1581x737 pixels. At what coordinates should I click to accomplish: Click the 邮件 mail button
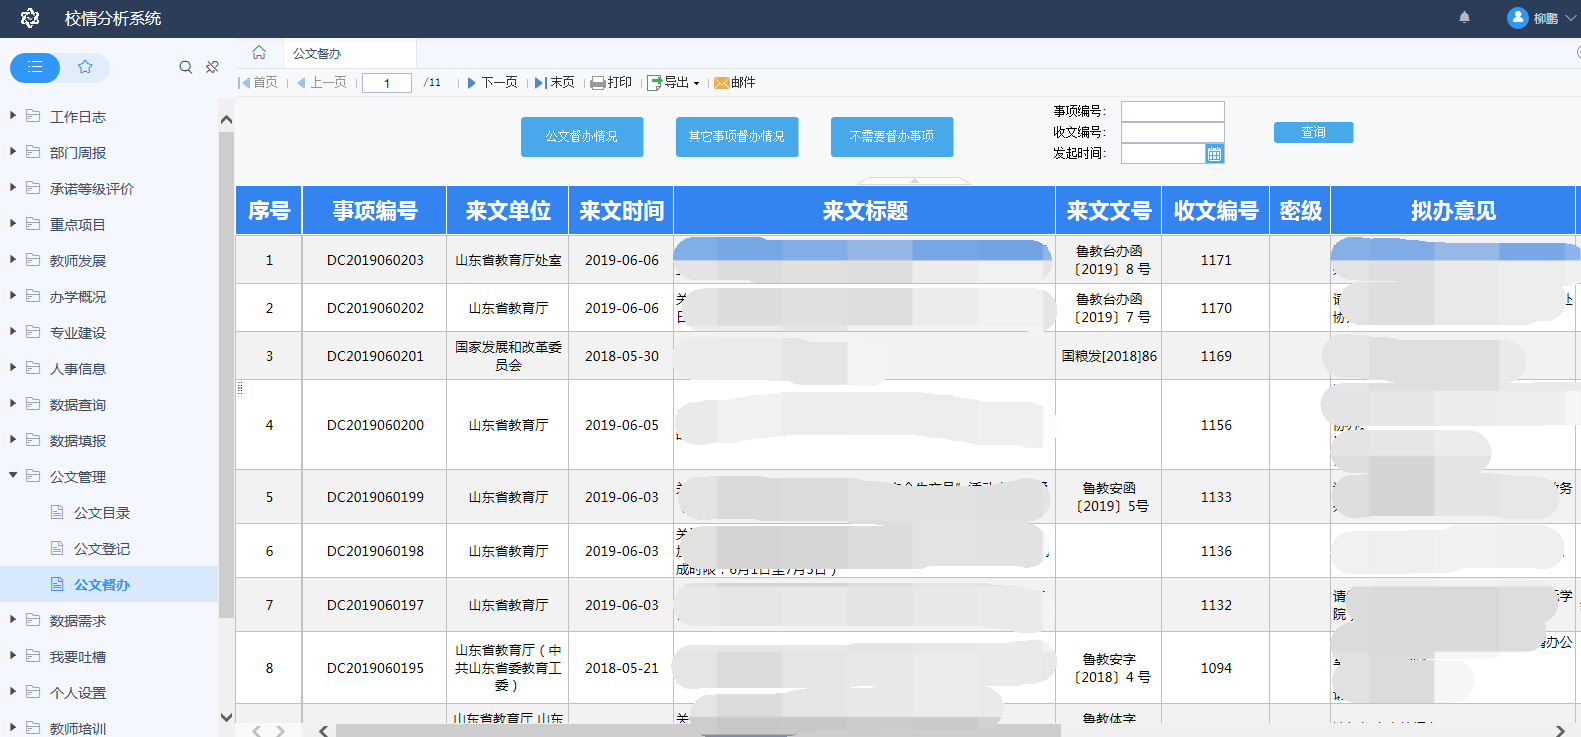(x=735, y=83)
